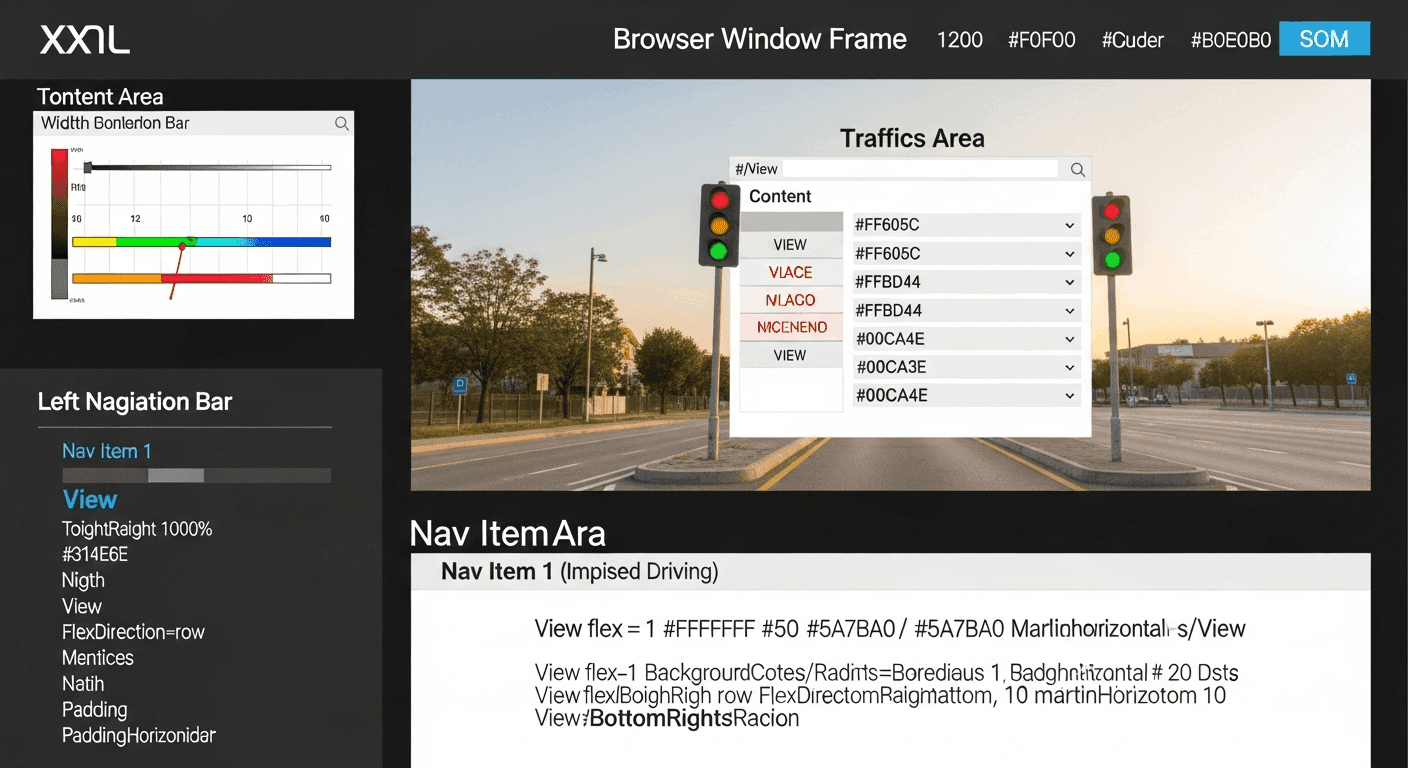Image resolution: width=1408 pixels, height=768 pixels.
Task: Click the VIEW button below NICENEND
Action: pyautogui.click(x=790, y=355)
